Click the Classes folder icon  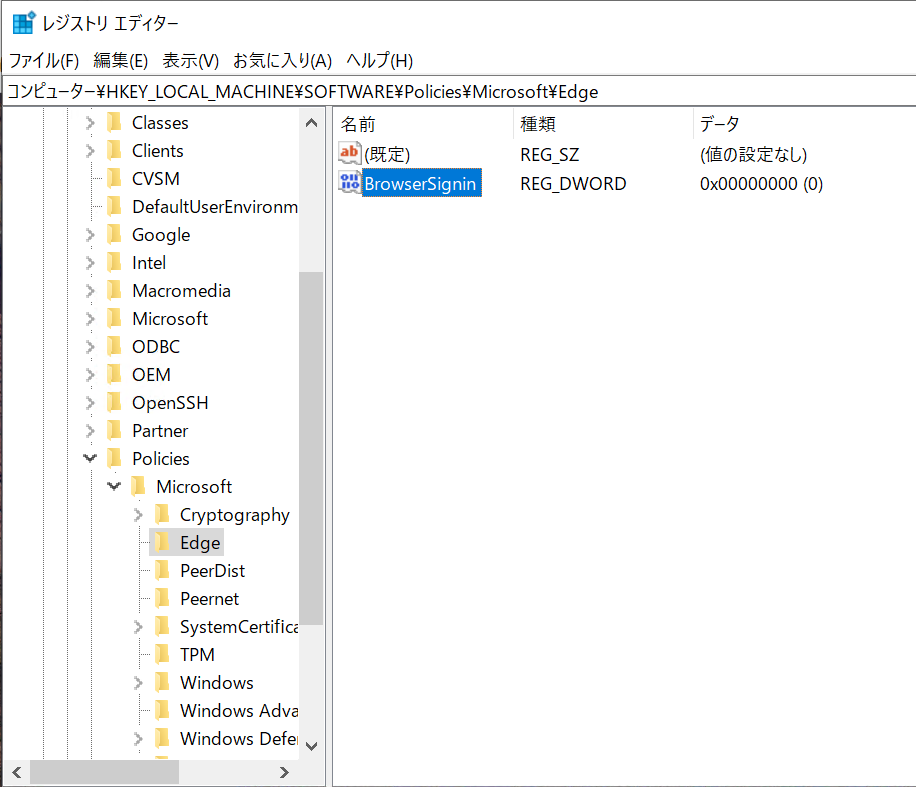click(x=114, y=122)
